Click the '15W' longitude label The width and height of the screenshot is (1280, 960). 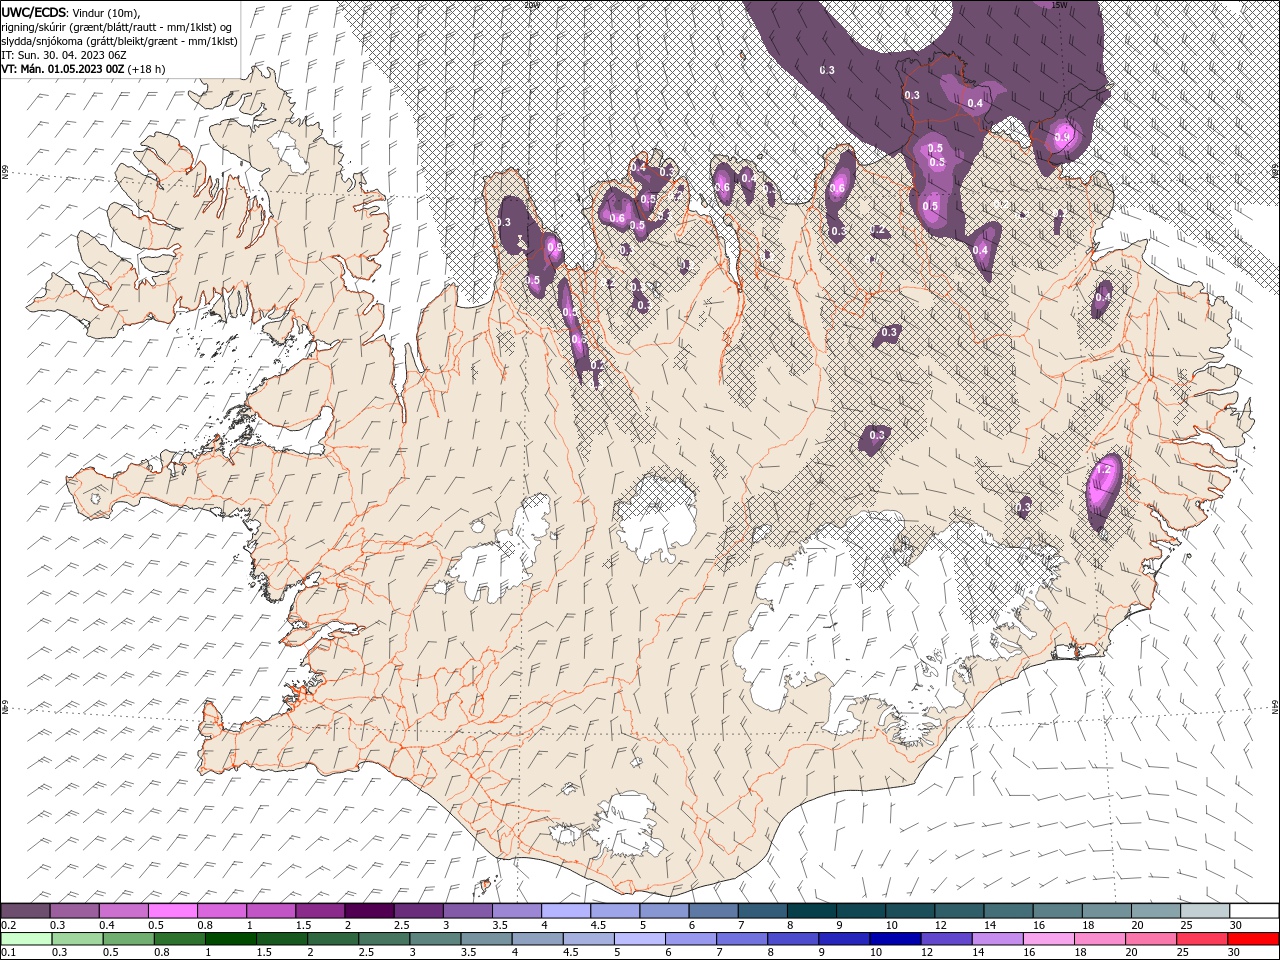[1060, 5]
